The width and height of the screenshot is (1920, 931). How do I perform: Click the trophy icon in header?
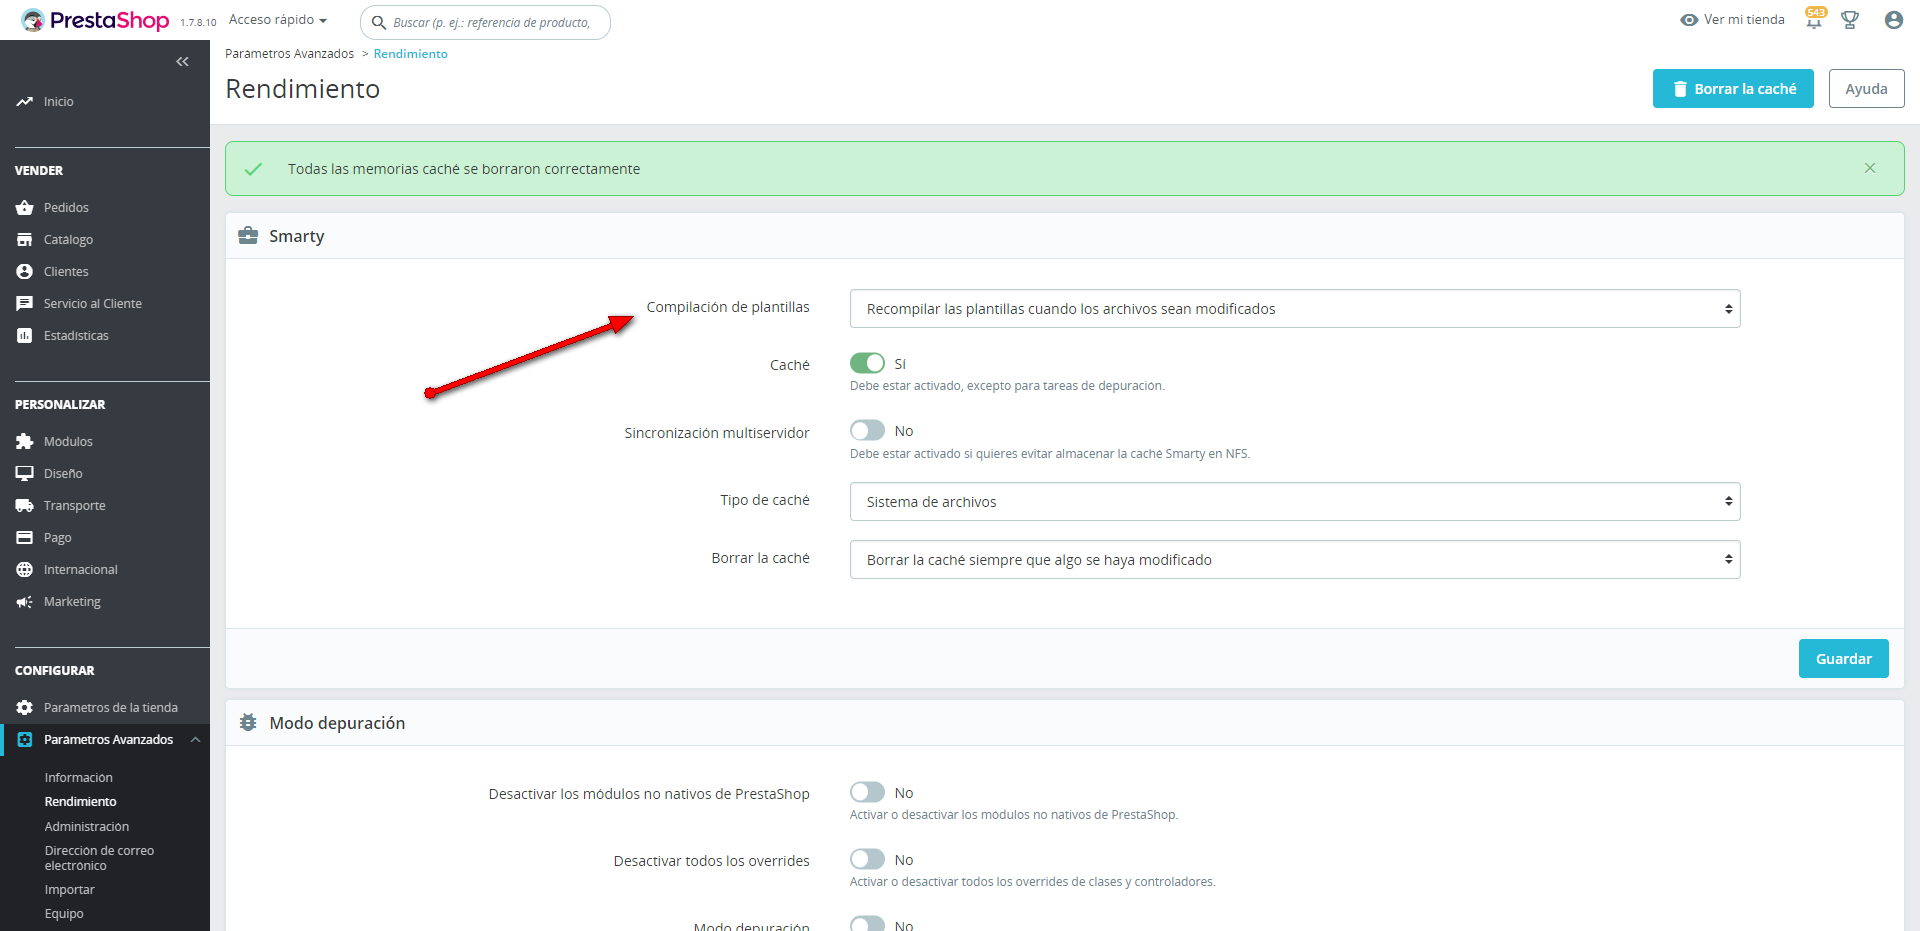tap(1850, 20)
